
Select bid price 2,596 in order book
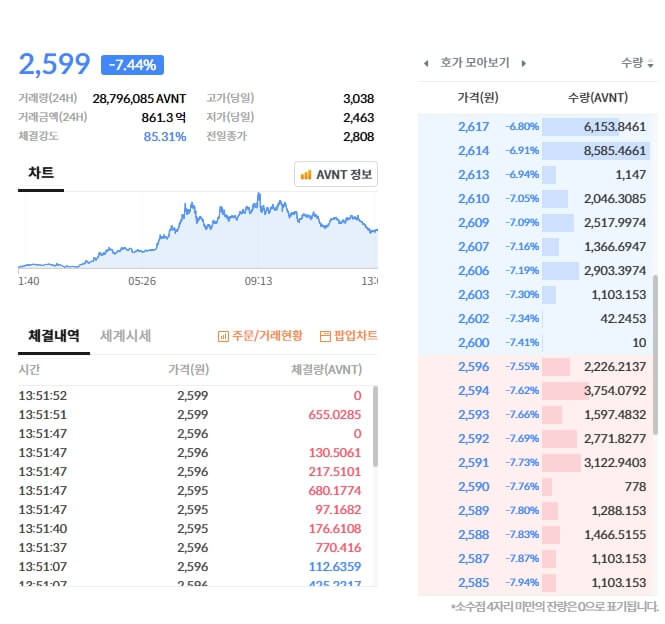[473, 367]
